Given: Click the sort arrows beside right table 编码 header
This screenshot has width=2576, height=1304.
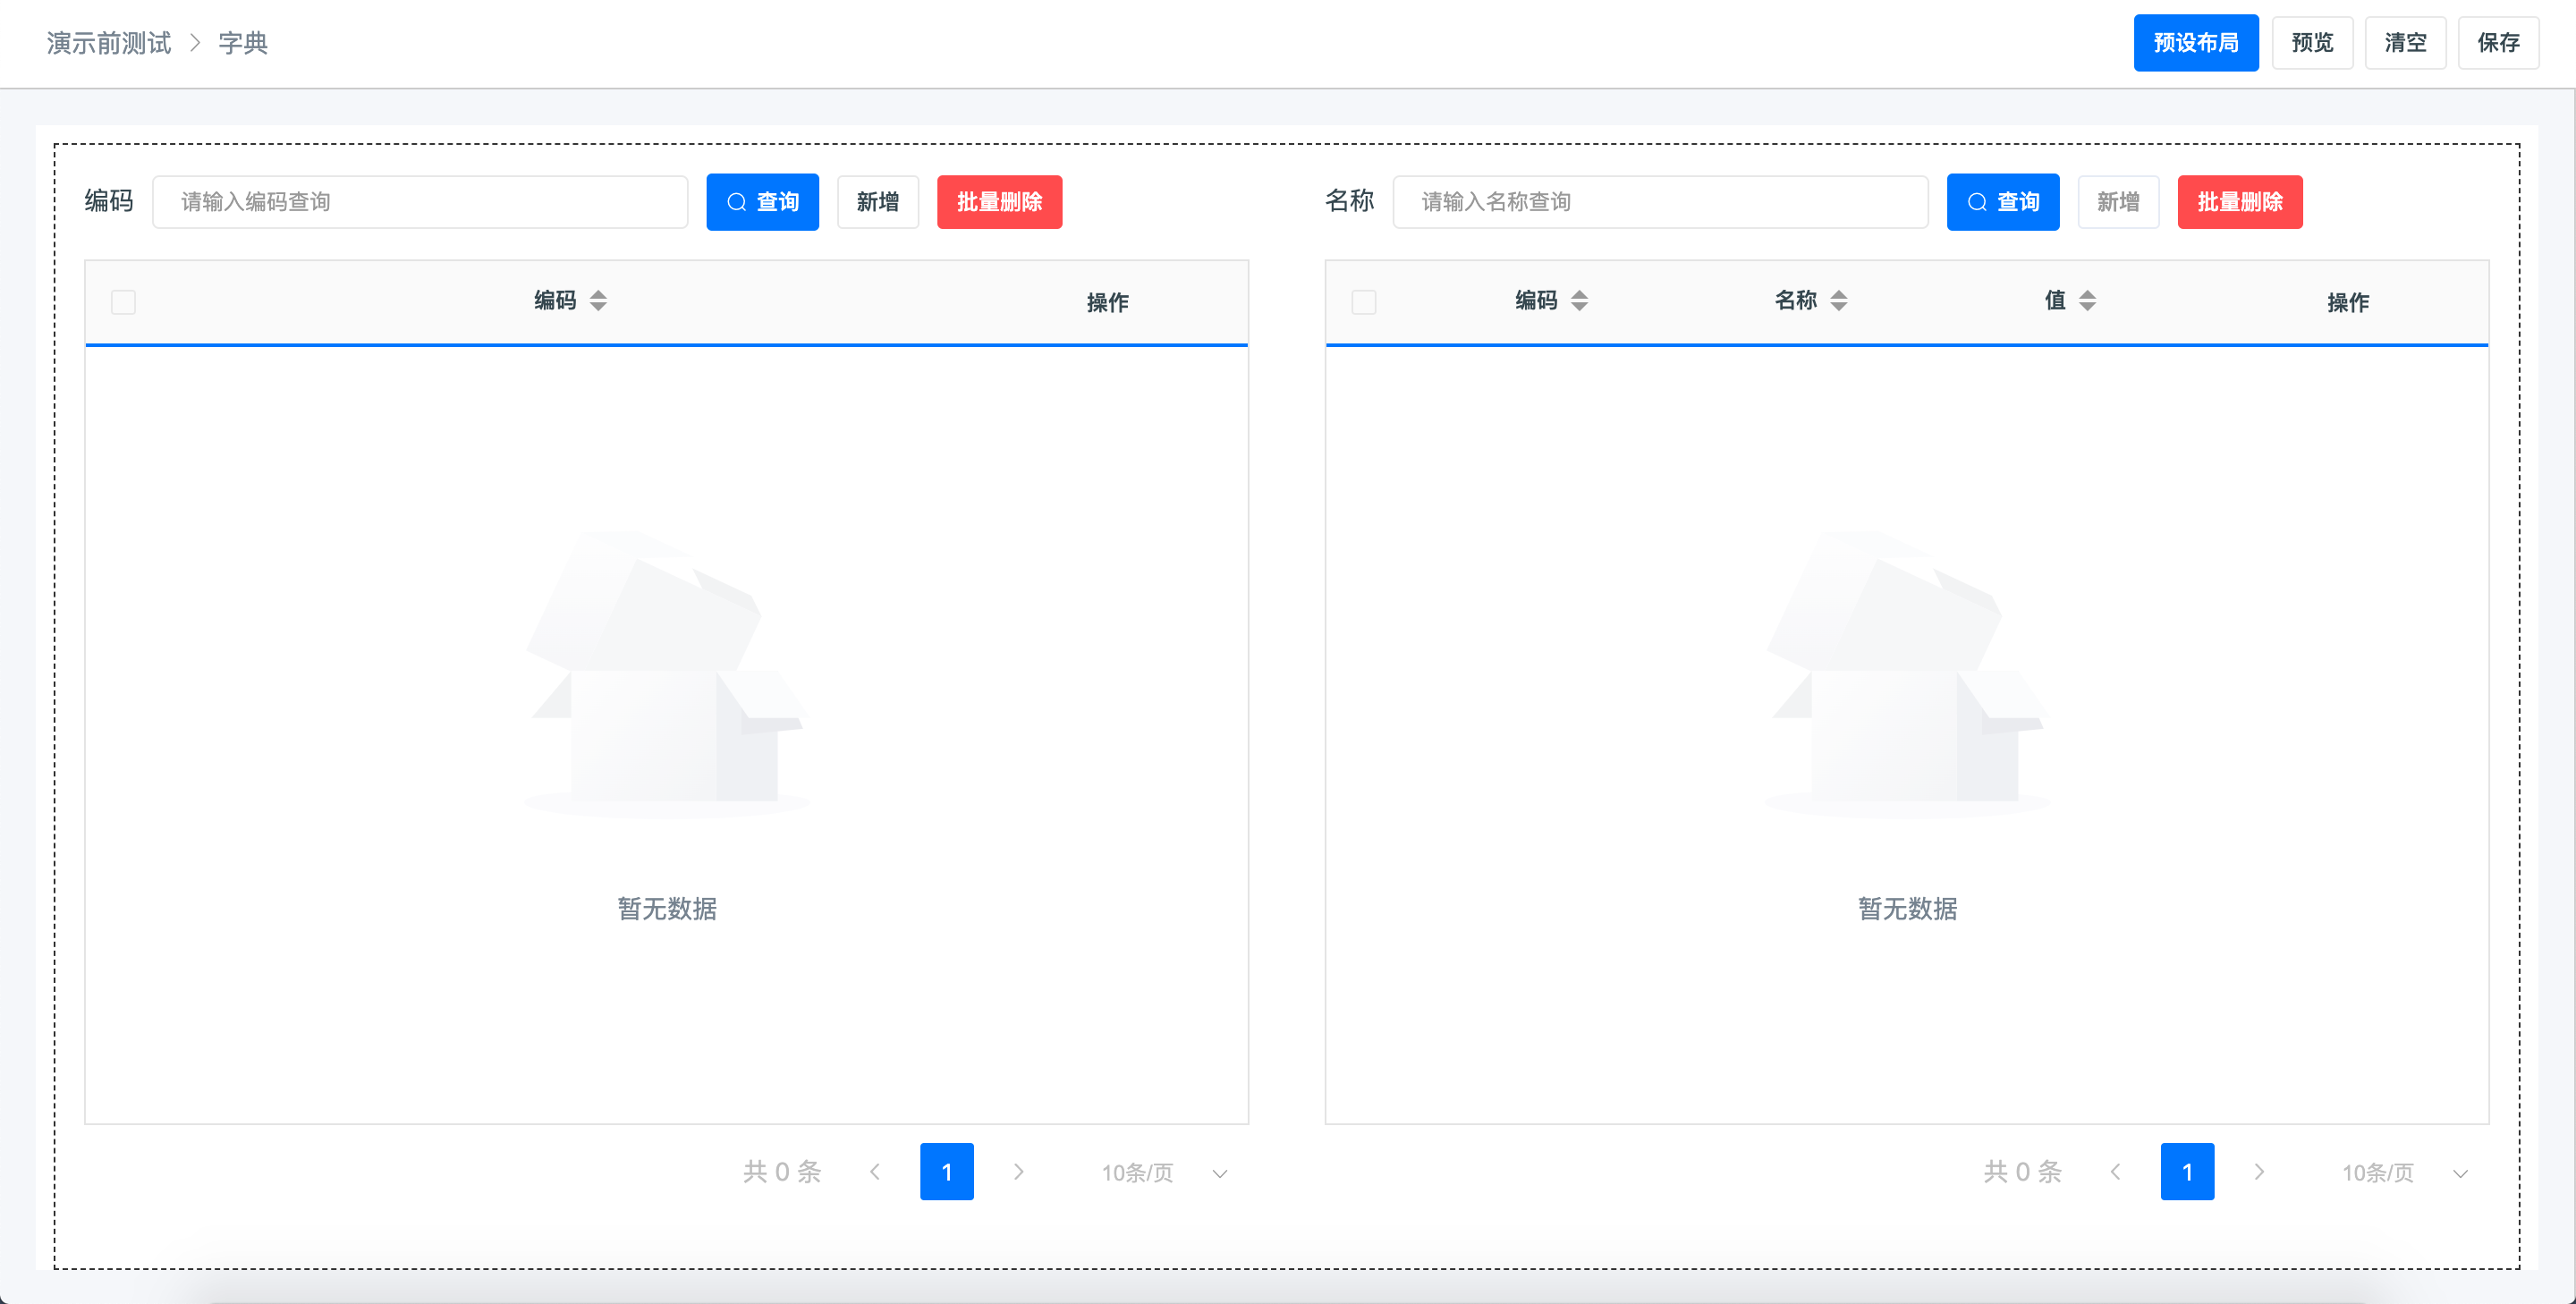Looking at the screenshot, I should [x=1579, y=301].
